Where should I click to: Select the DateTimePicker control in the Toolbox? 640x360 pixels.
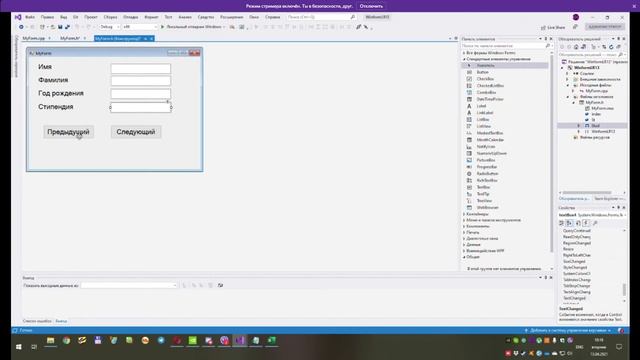click(504, 99)
